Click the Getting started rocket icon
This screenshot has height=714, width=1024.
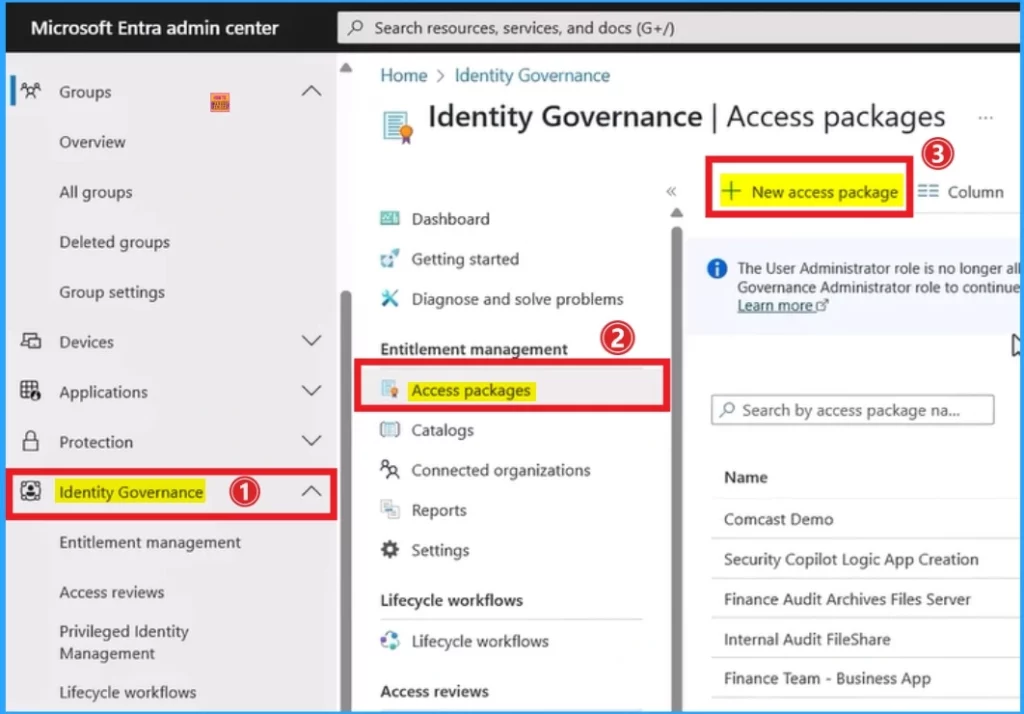[390, 259]
